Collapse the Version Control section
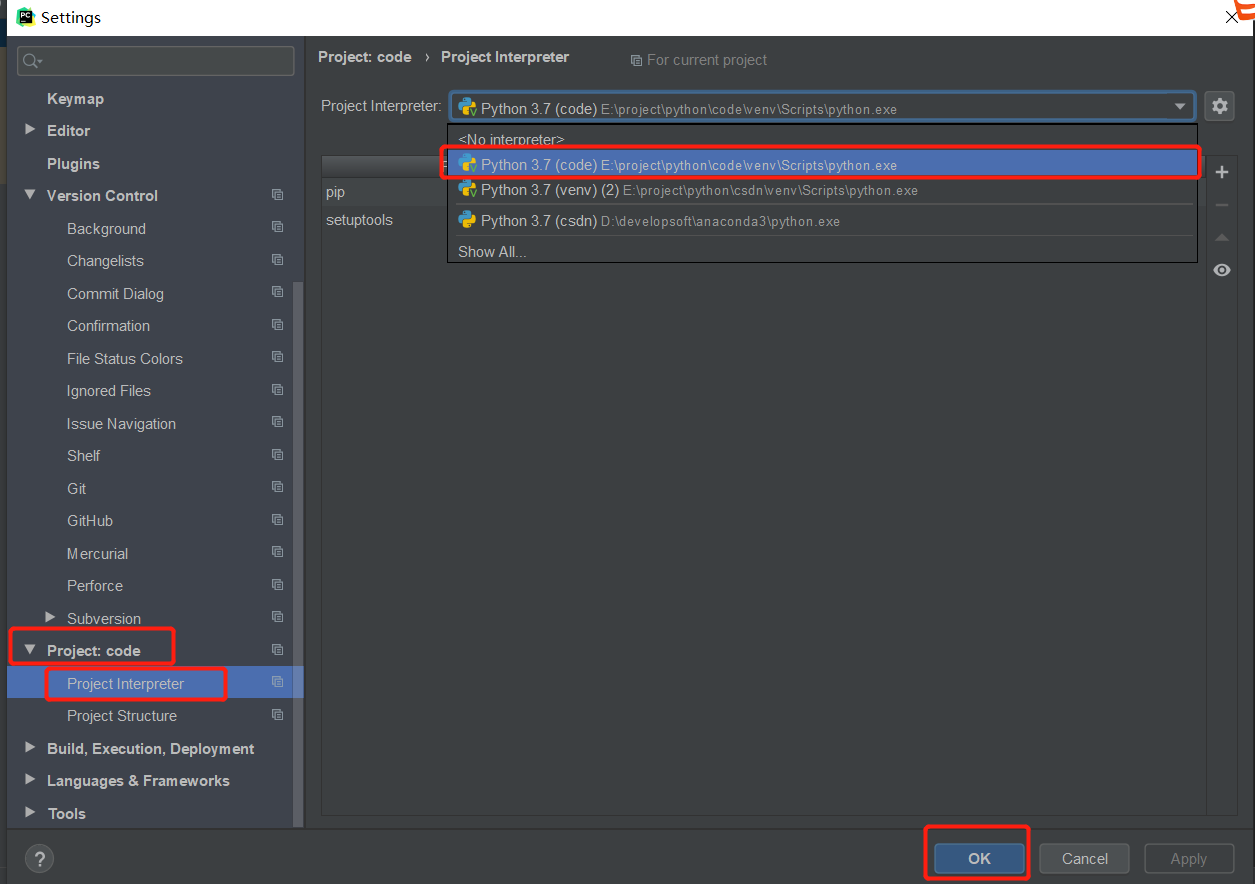1255x884 pixels. click(29, 195)
